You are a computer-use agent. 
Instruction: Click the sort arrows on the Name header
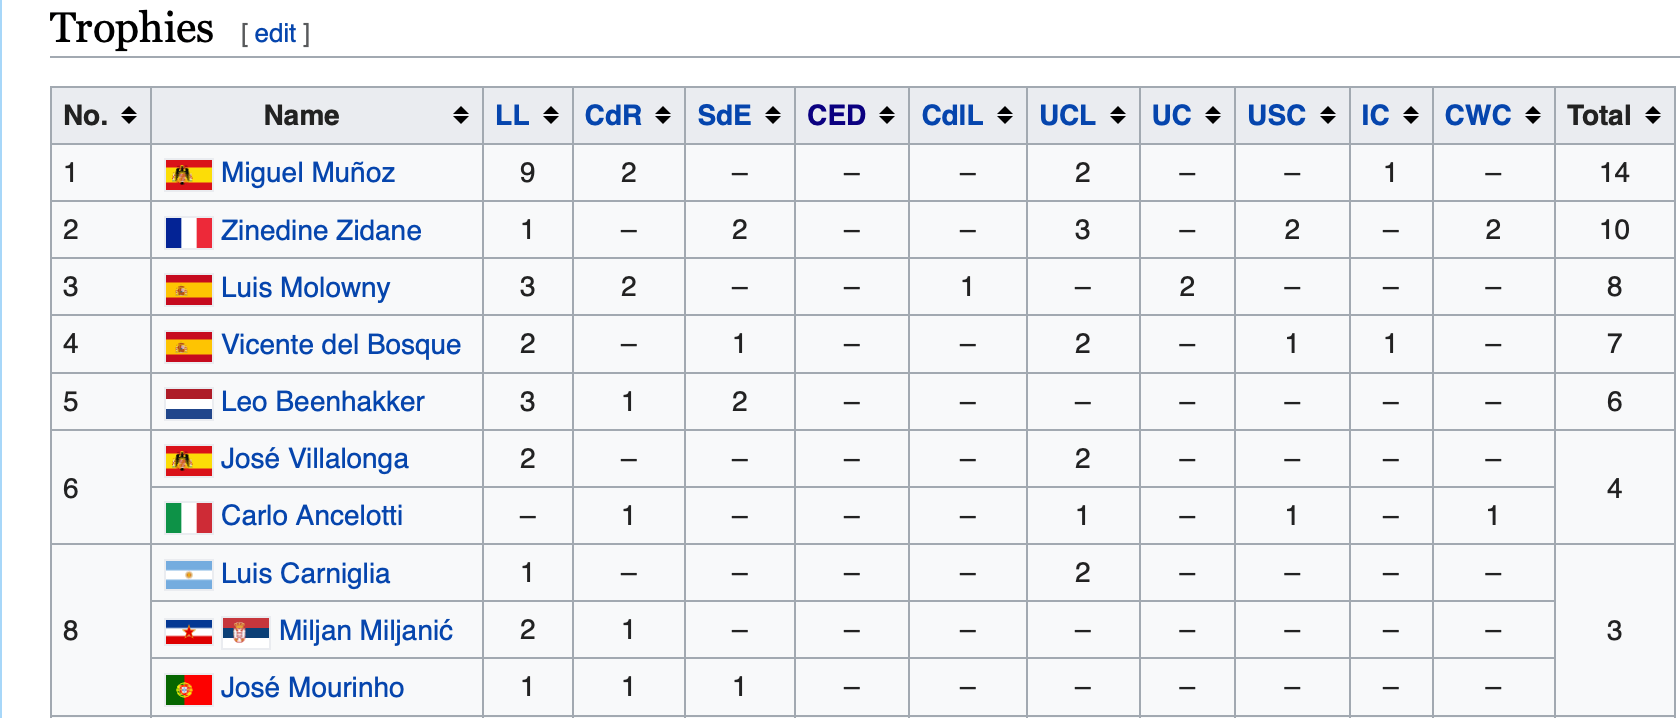461,115
